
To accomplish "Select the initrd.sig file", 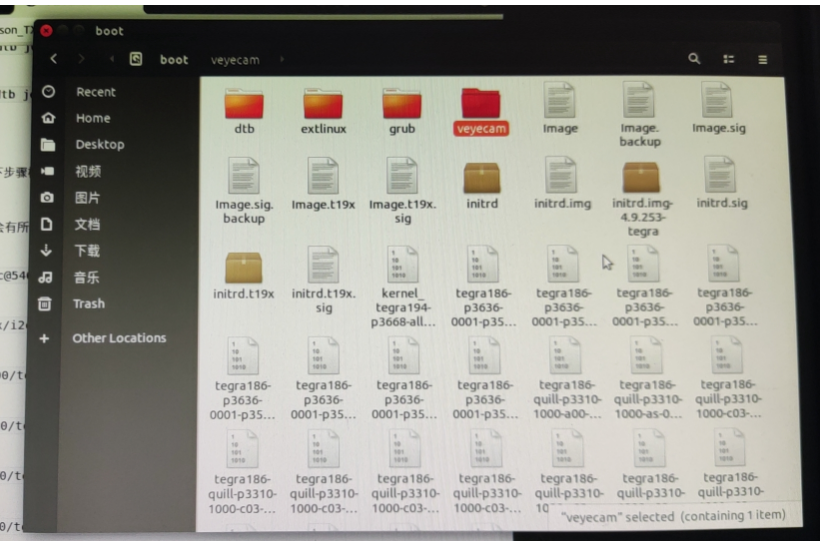I will click(x=721, y=183).
